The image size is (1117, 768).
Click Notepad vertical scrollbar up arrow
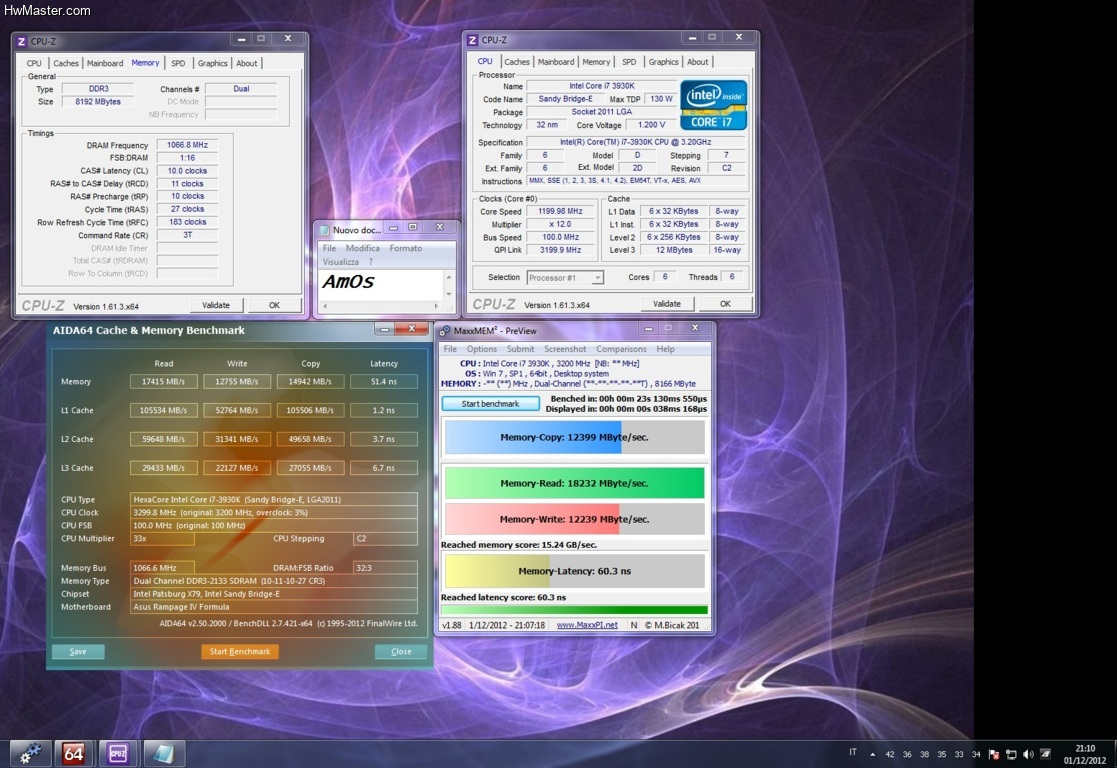pos(449,276)
